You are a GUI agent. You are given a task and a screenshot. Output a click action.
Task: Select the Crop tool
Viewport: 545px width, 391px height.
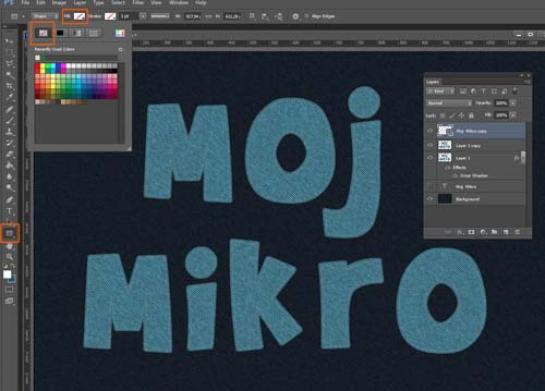coord(9,86)
